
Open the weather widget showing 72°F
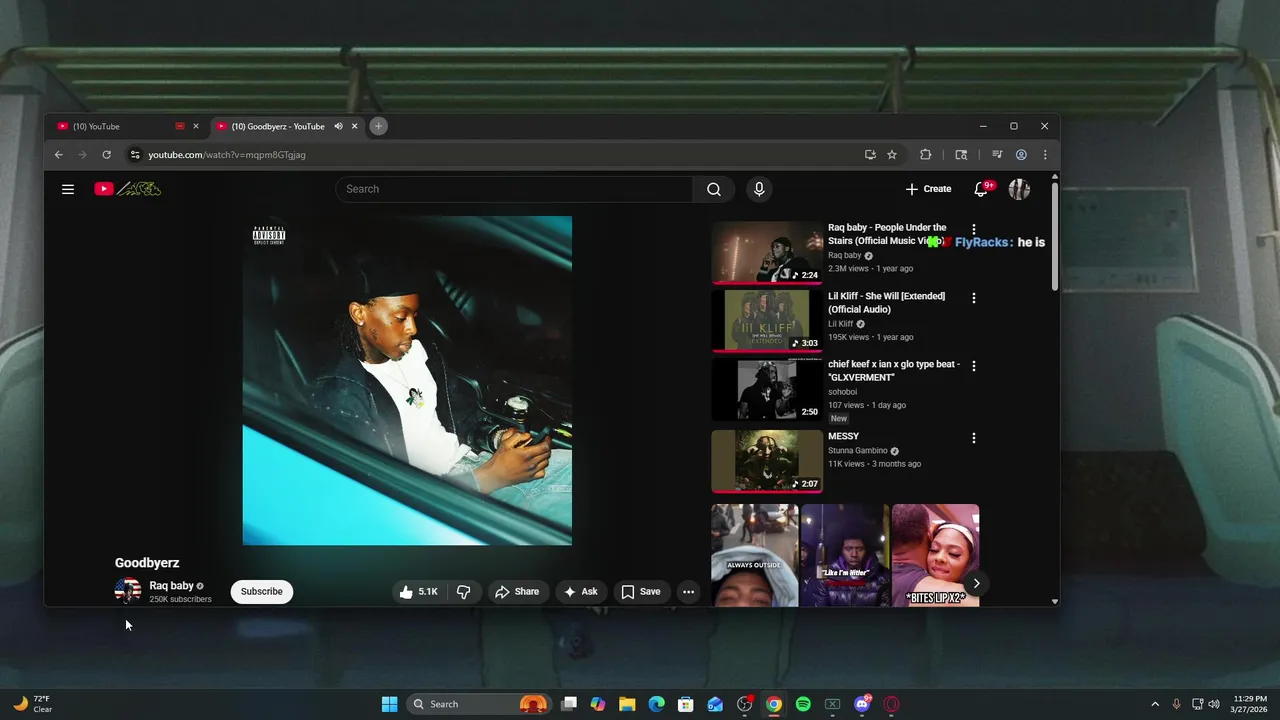(33, 704)
